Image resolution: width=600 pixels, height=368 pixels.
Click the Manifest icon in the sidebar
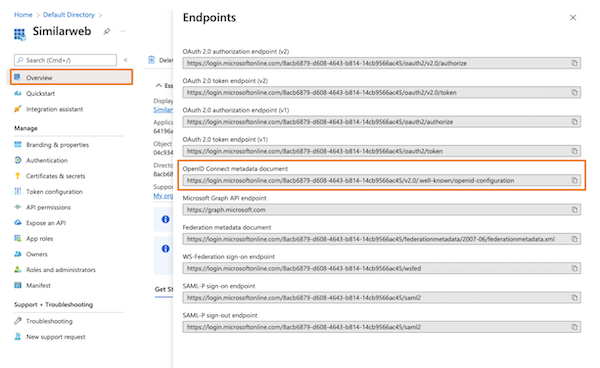(18, 285)
